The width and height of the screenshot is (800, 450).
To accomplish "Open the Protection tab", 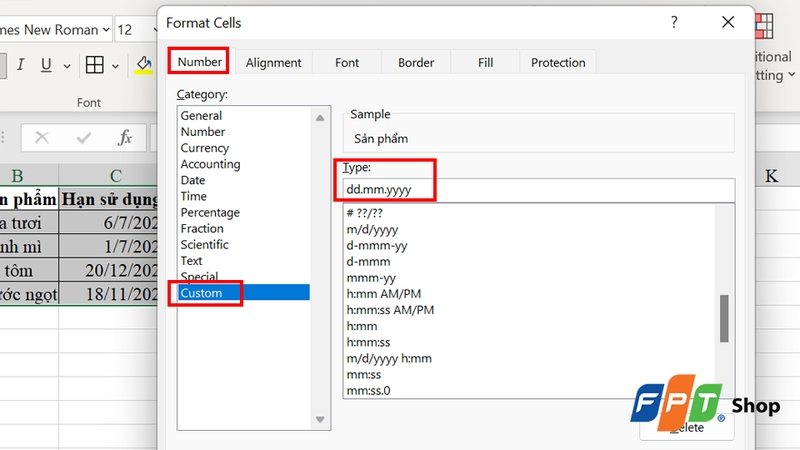I will pyautogui.click(x=558, y=62).
